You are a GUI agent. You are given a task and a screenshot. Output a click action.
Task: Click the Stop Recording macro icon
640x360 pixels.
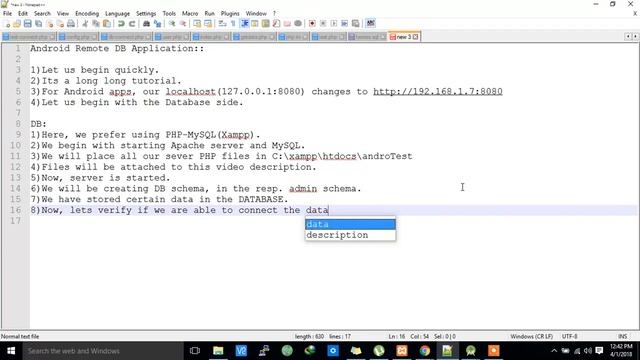click(323, 24)
